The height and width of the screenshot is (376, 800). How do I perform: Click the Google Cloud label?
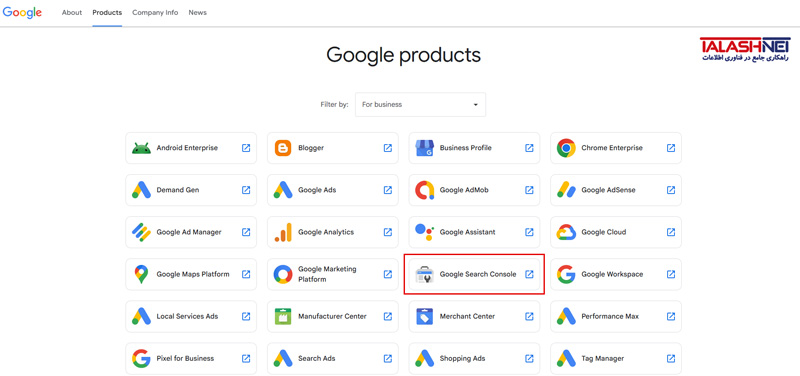(604, 232)
